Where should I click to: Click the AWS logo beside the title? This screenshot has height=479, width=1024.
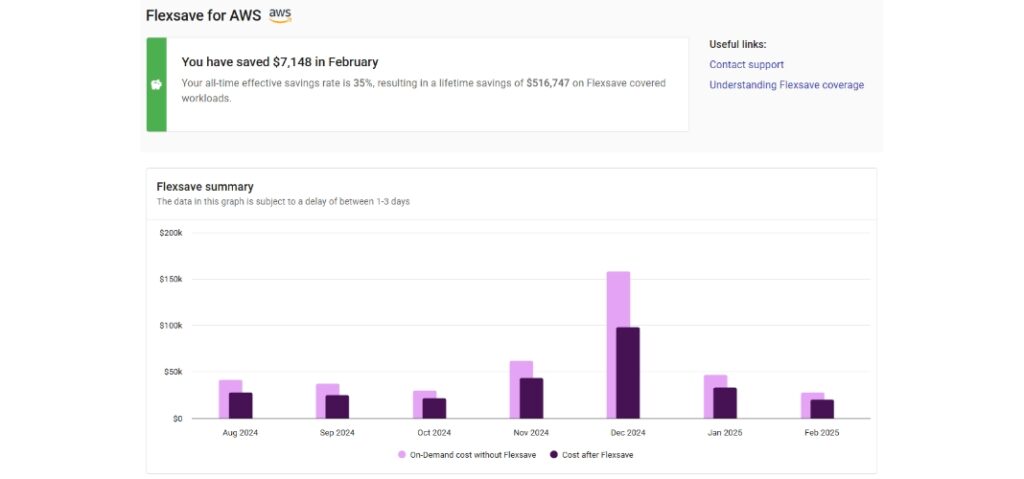tap(280, 15)
